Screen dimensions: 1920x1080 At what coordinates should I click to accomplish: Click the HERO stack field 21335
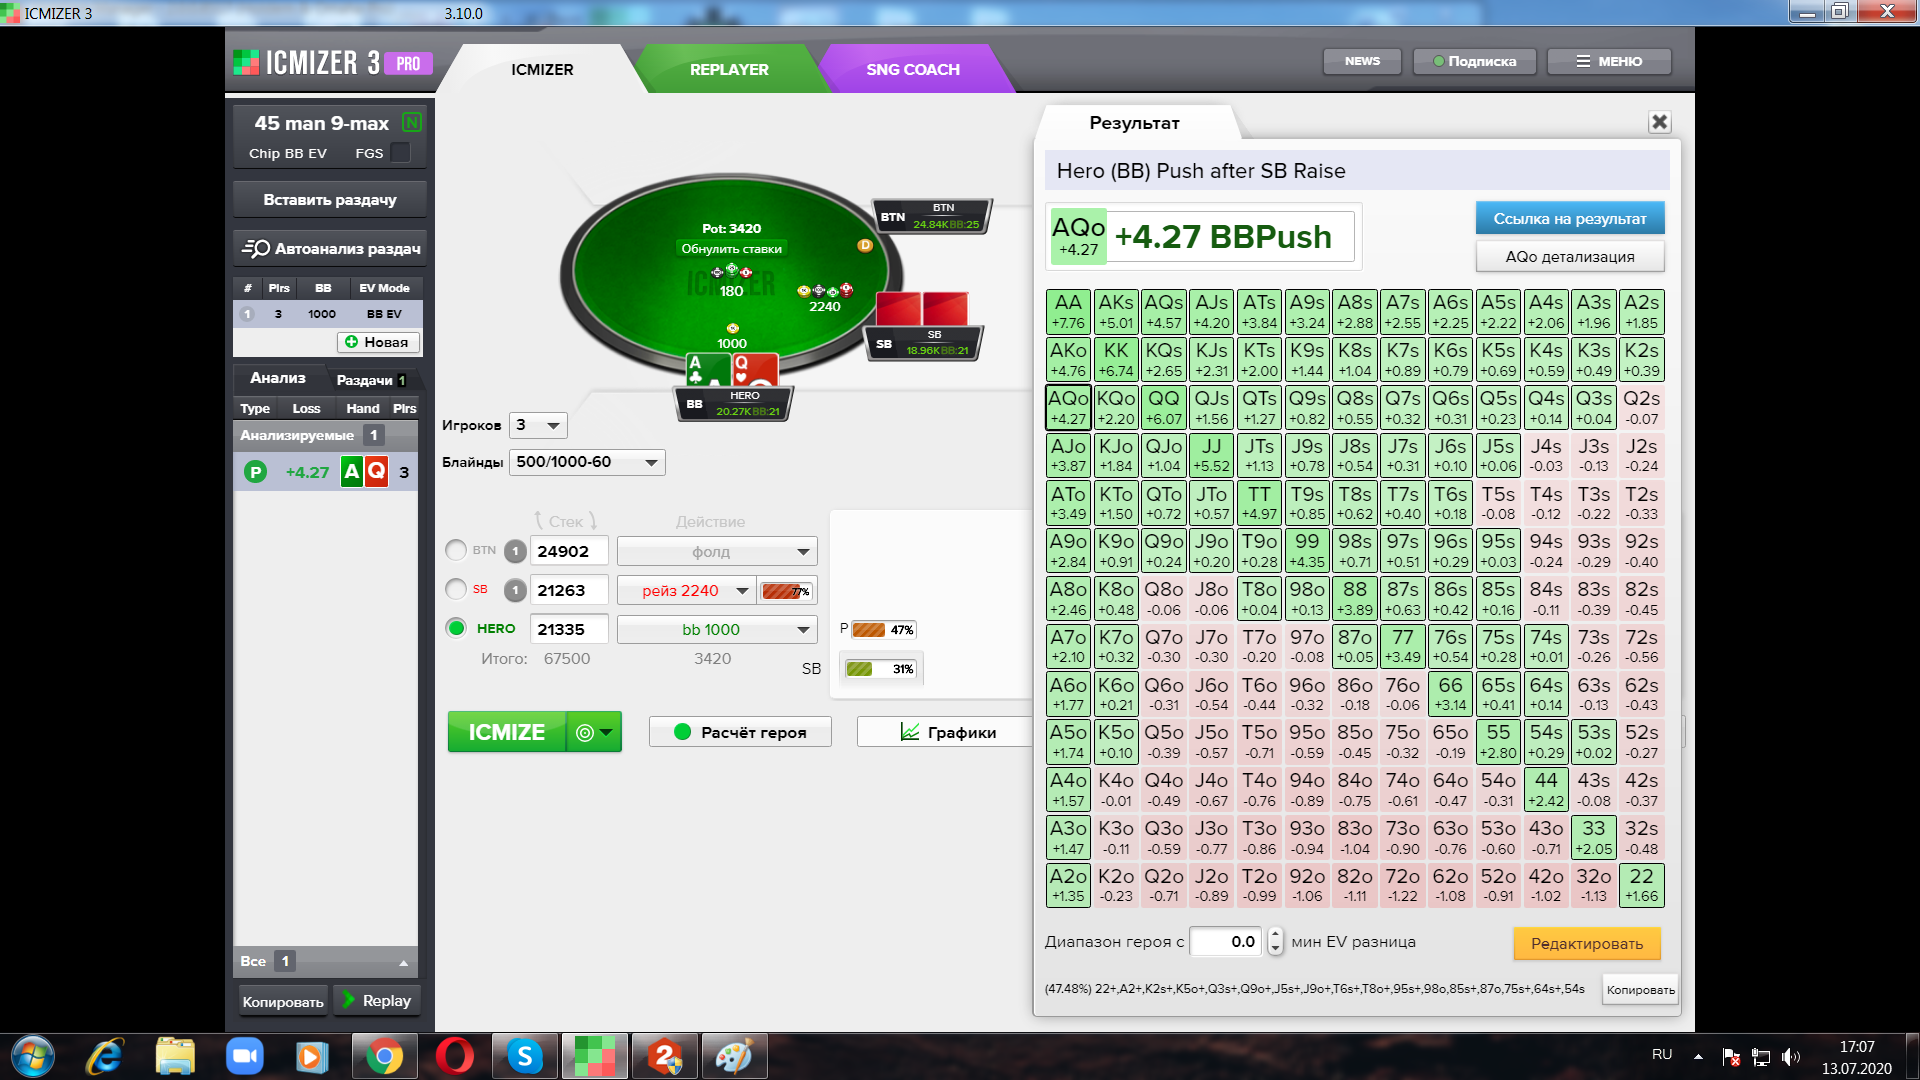tap(568, 629)
